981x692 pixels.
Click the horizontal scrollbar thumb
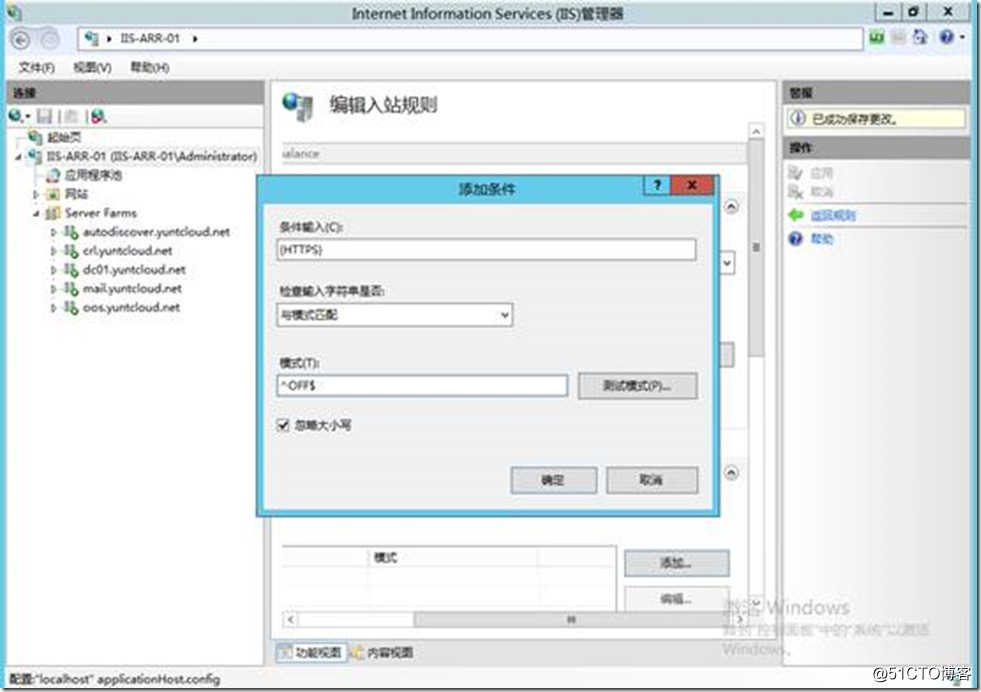pyautogui.click(x=570, y=619)
